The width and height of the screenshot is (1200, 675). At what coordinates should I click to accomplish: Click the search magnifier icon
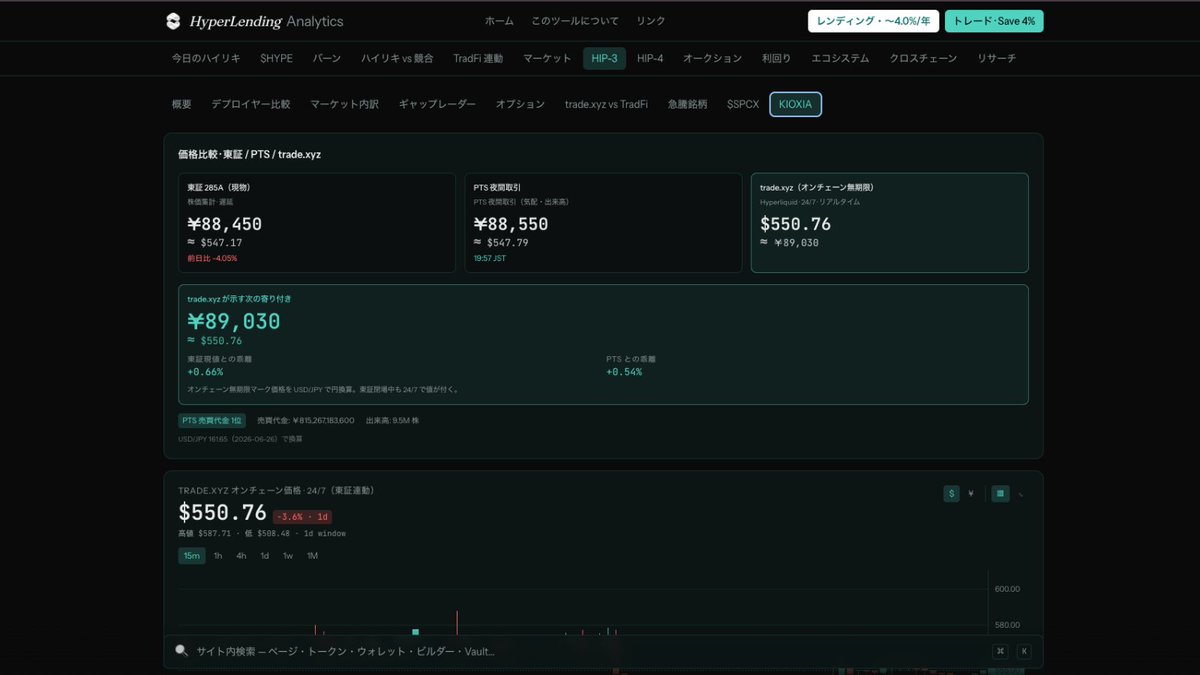(181, 650)
